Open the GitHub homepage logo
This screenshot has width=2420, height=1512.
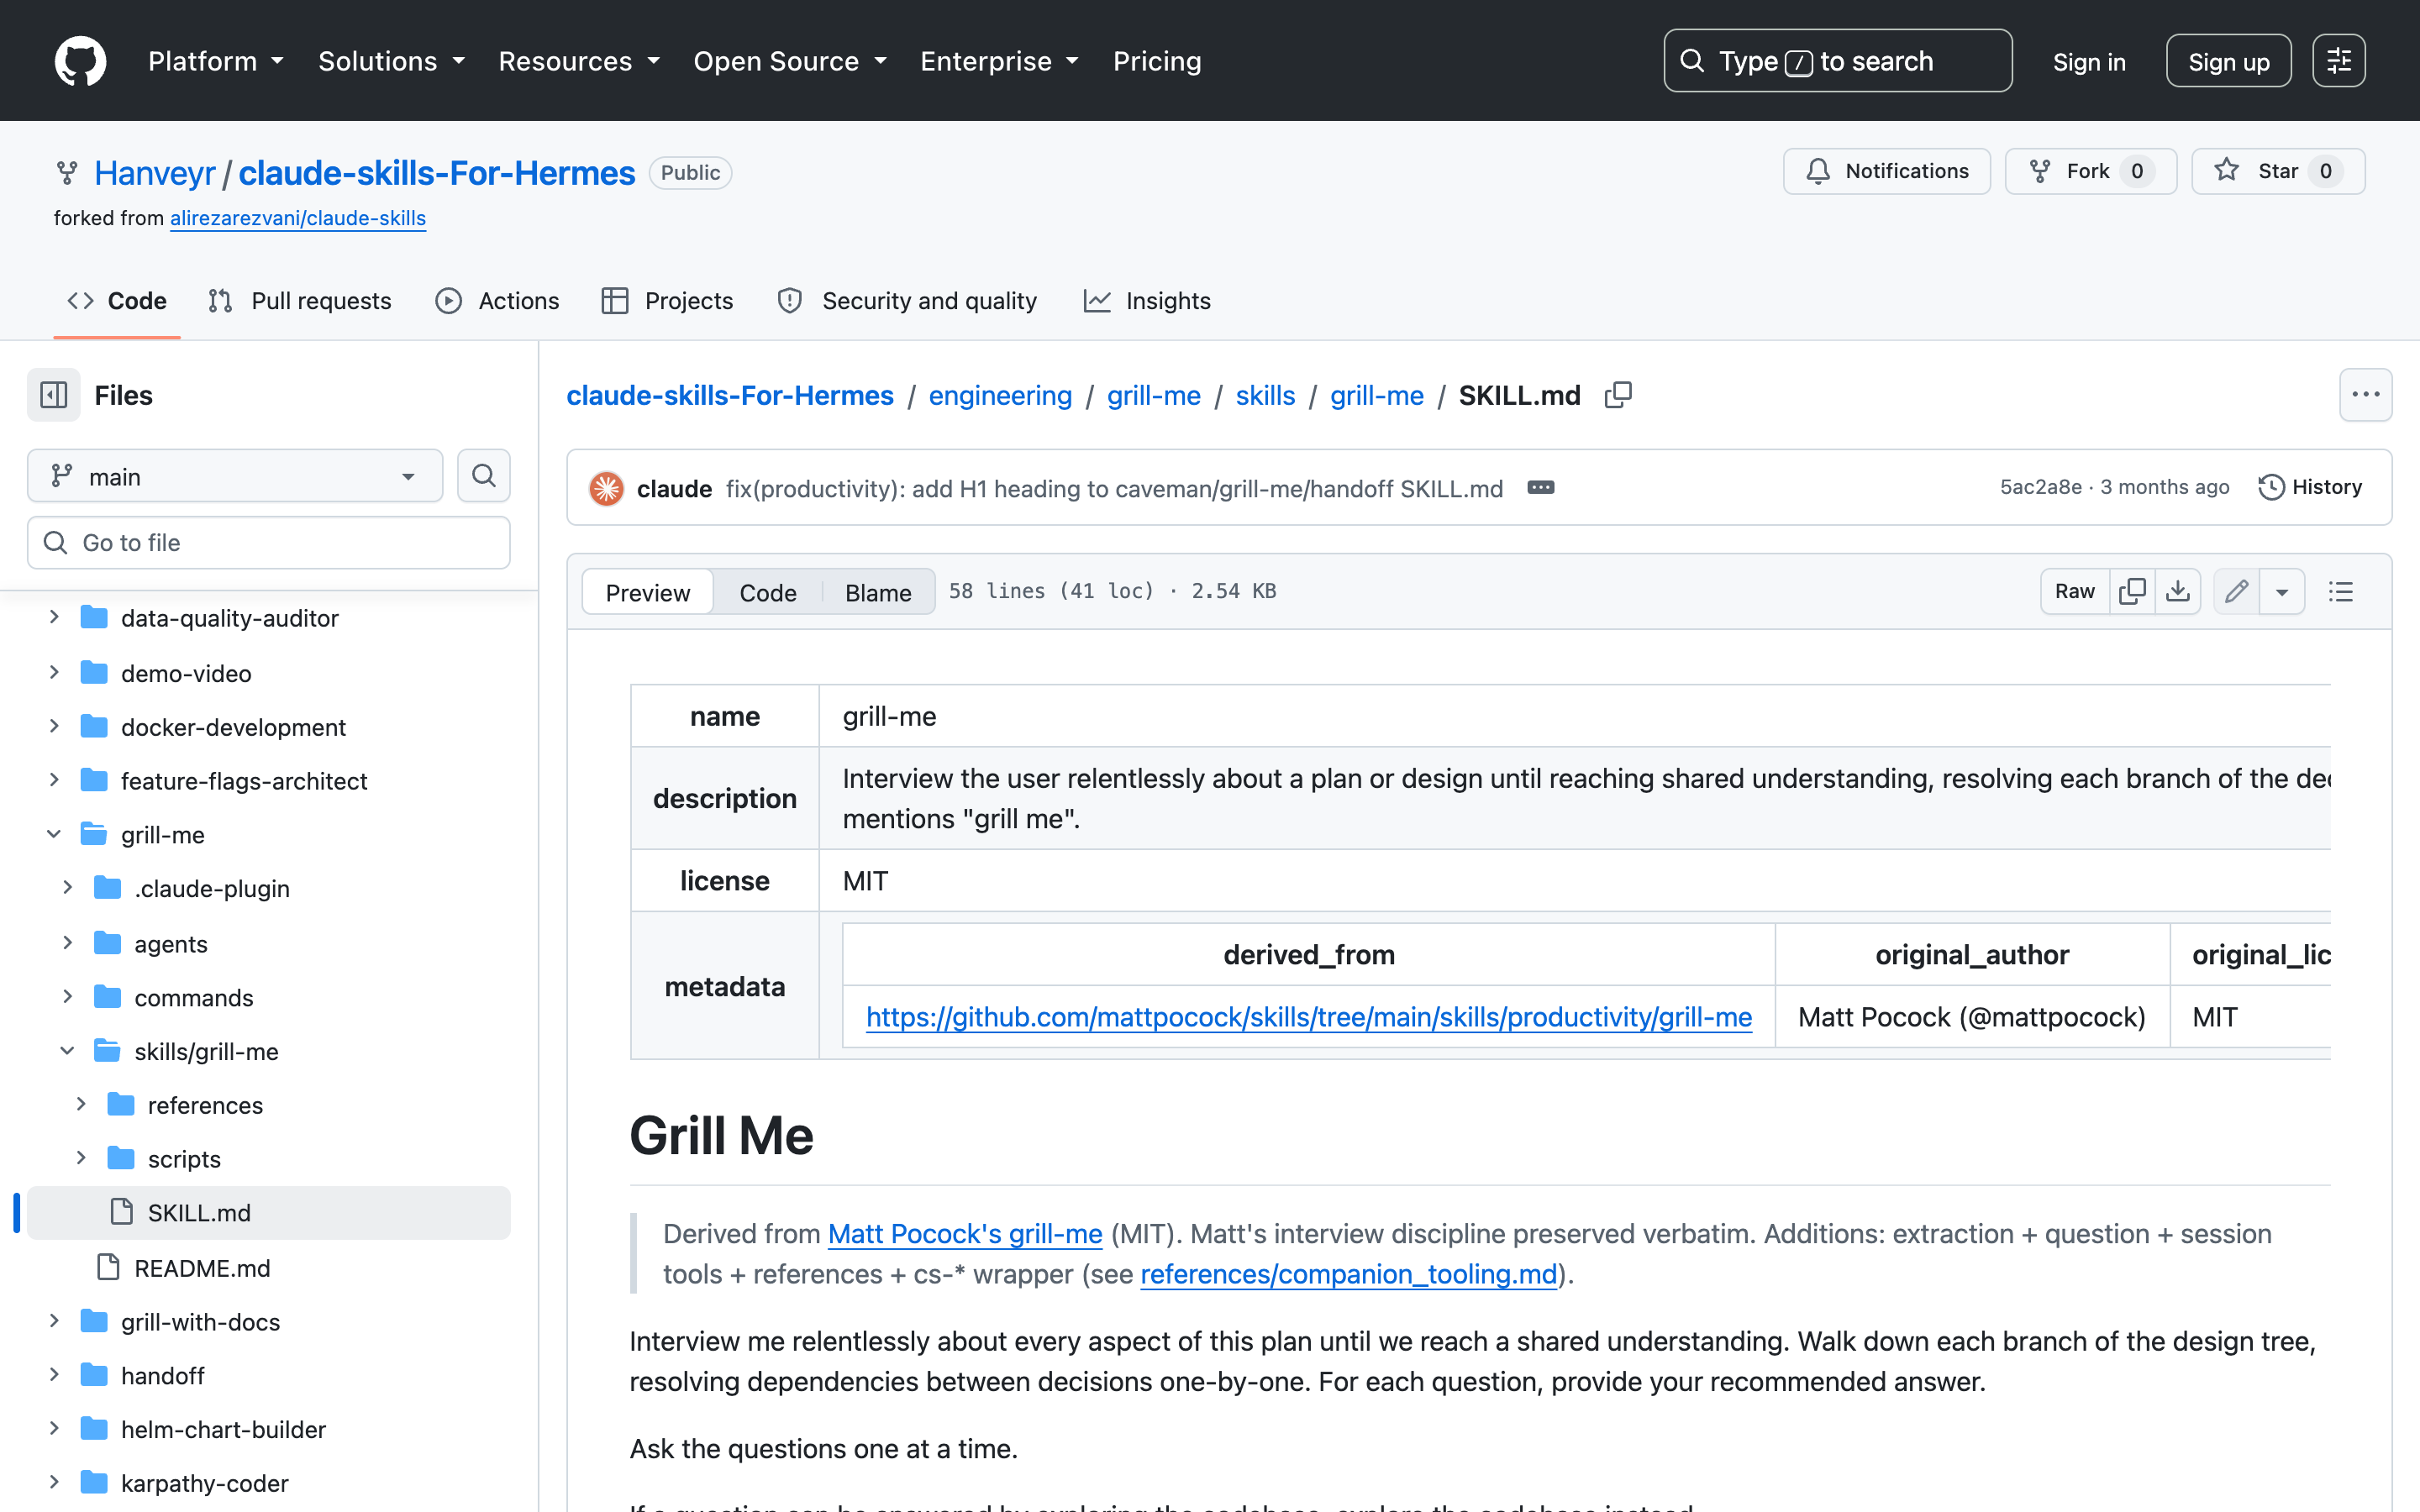tap(80, 61)
